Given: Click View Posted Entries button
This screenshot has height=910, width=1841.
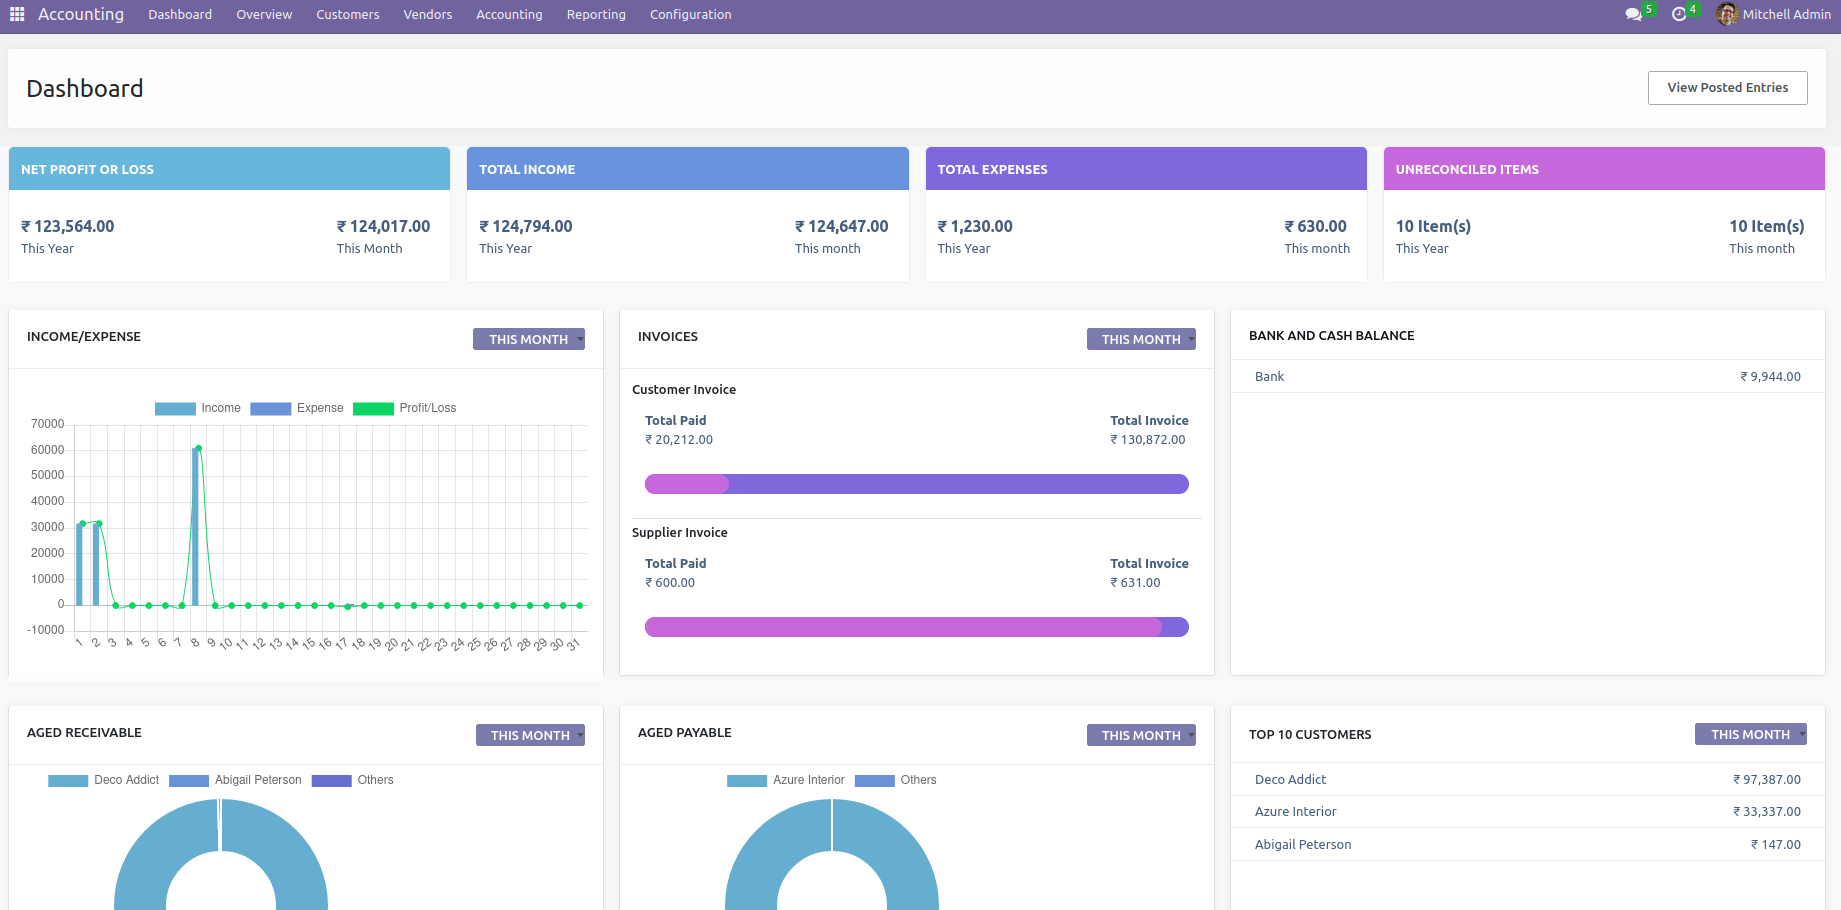Looking at the screenshot, I should click(1727, 88).
